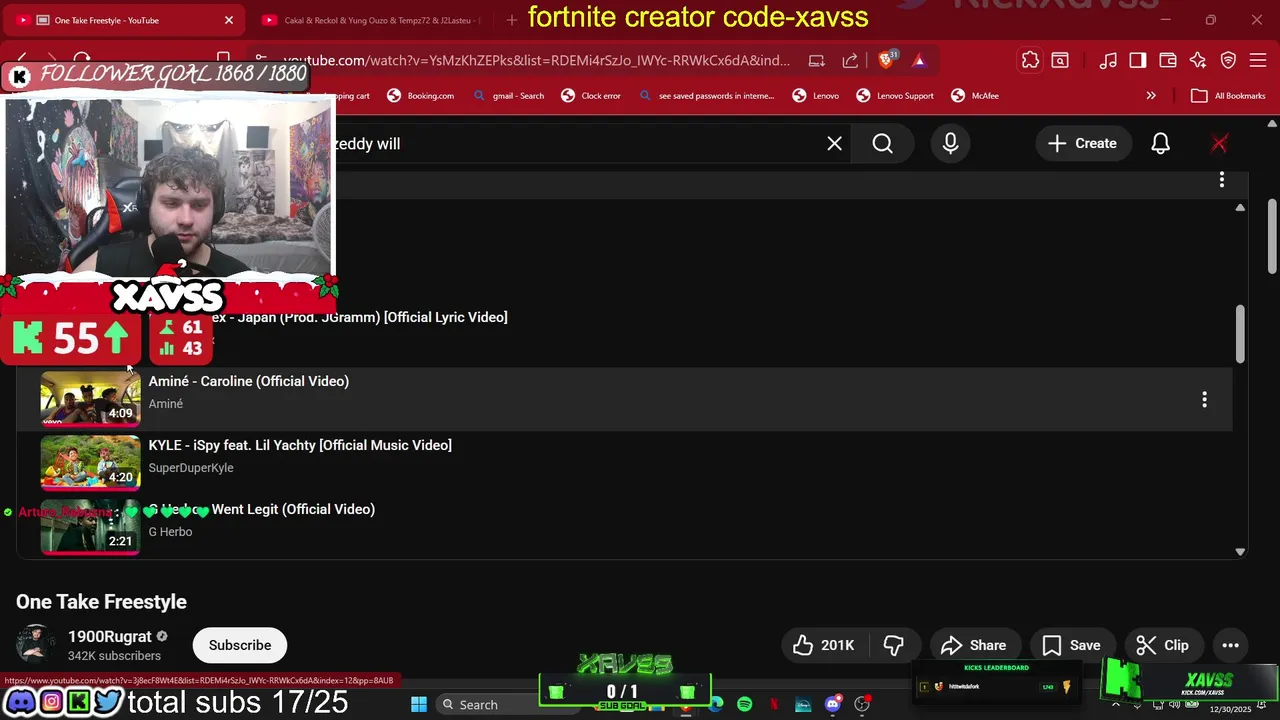1280x720 pixels.
Task: Click the 1900Rugrat channel avatar
Action: [x=36, y=645]
